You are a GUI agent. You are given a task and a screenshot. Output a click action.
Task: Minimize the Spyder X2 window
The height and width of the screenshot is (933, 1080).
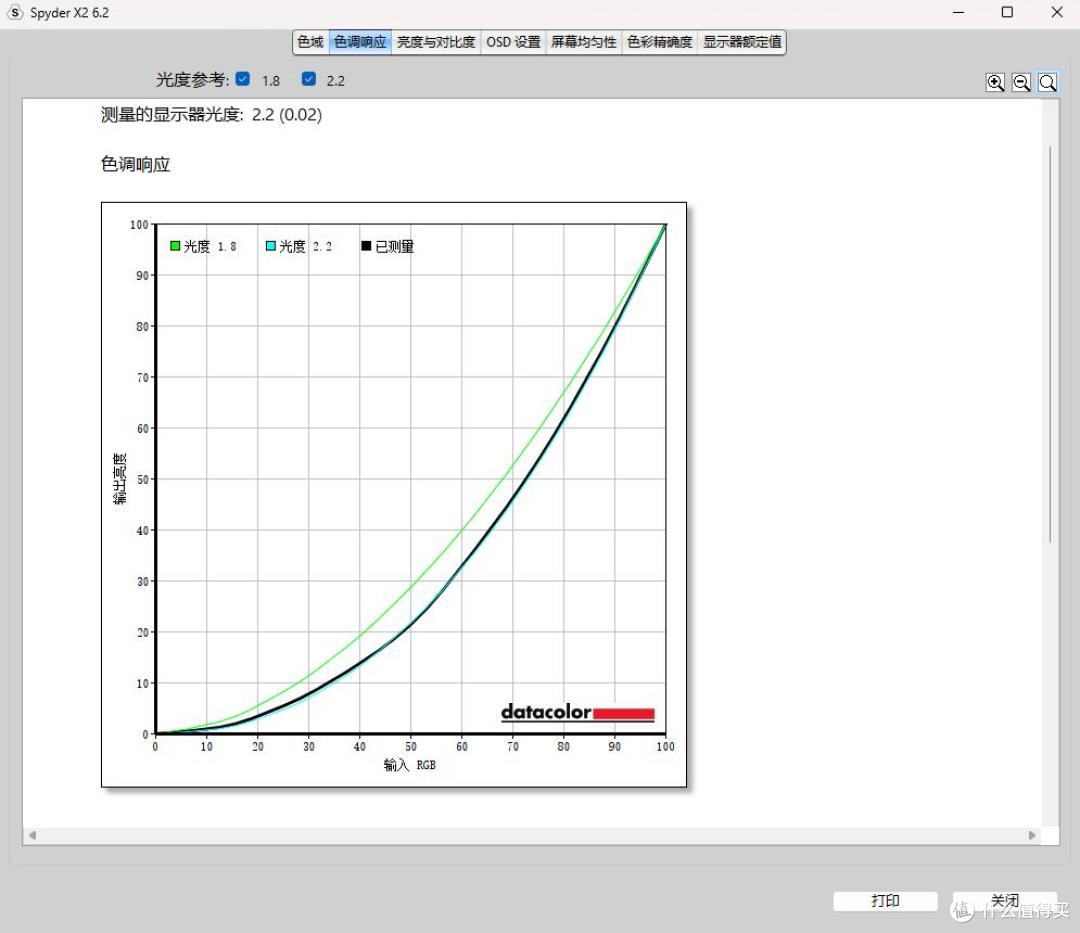coord(958,12)
